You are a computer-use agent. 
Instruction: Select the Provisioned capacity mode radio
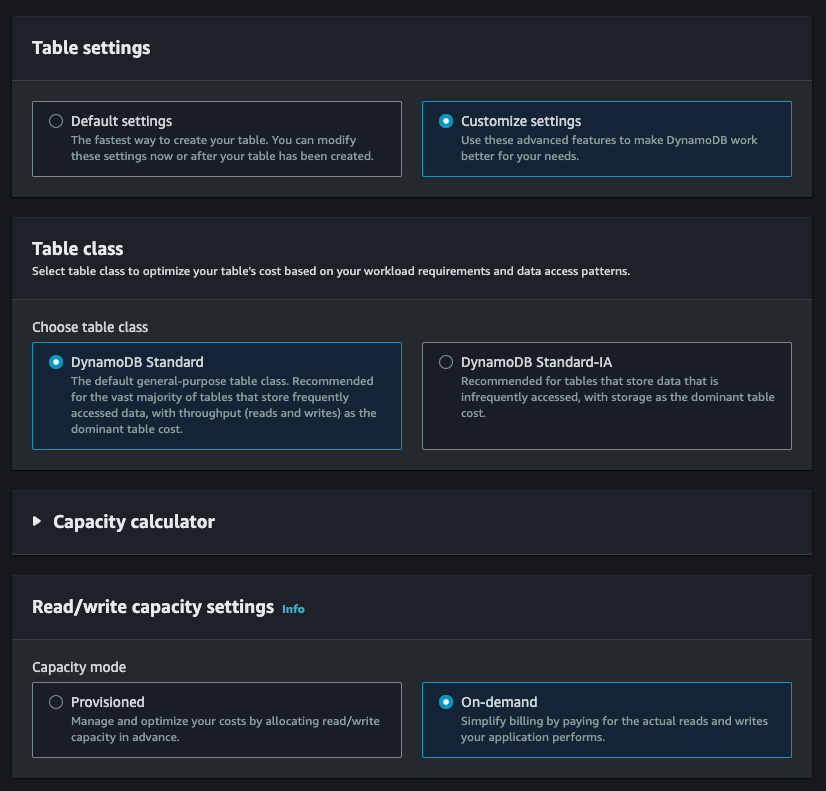pyautogui.click(x=56, y=702)
